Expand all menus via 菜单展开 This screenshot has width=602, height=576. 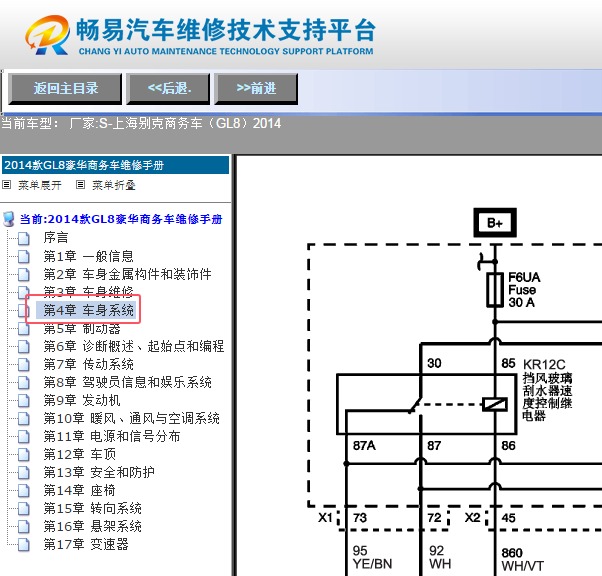[x=40, y=185]
